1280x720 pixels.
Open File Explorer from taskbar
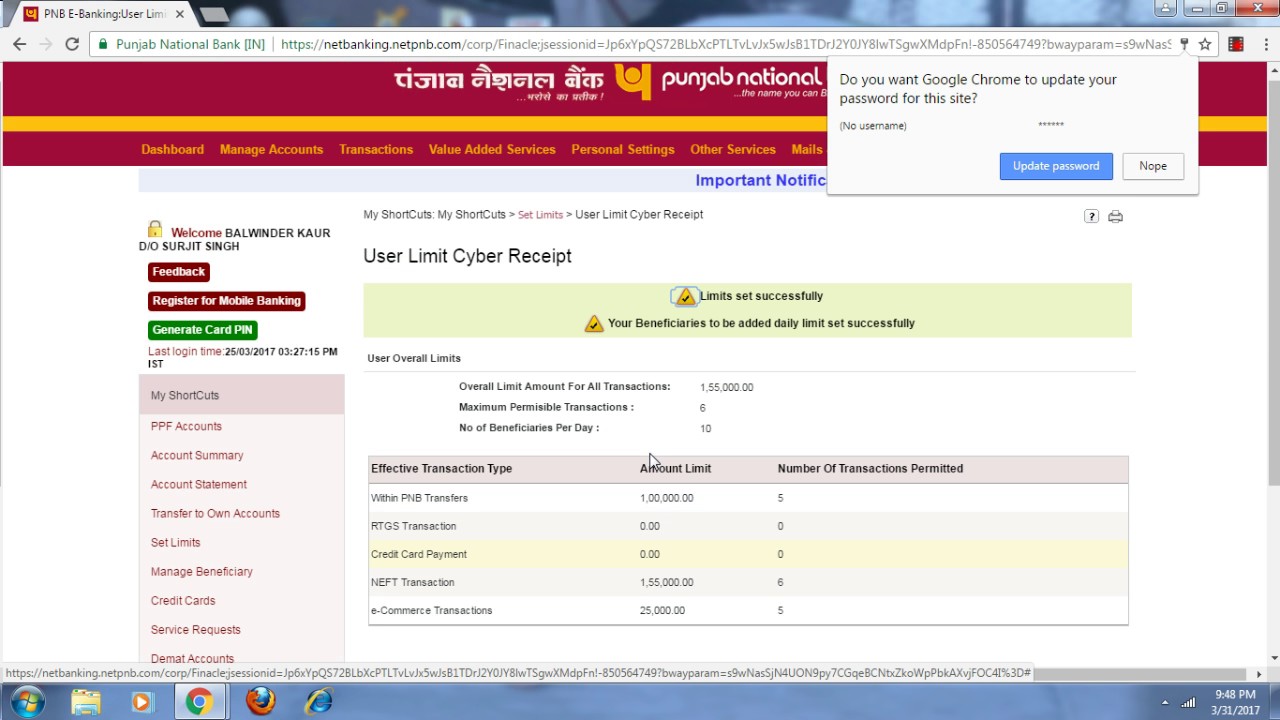tap(86, 702)
